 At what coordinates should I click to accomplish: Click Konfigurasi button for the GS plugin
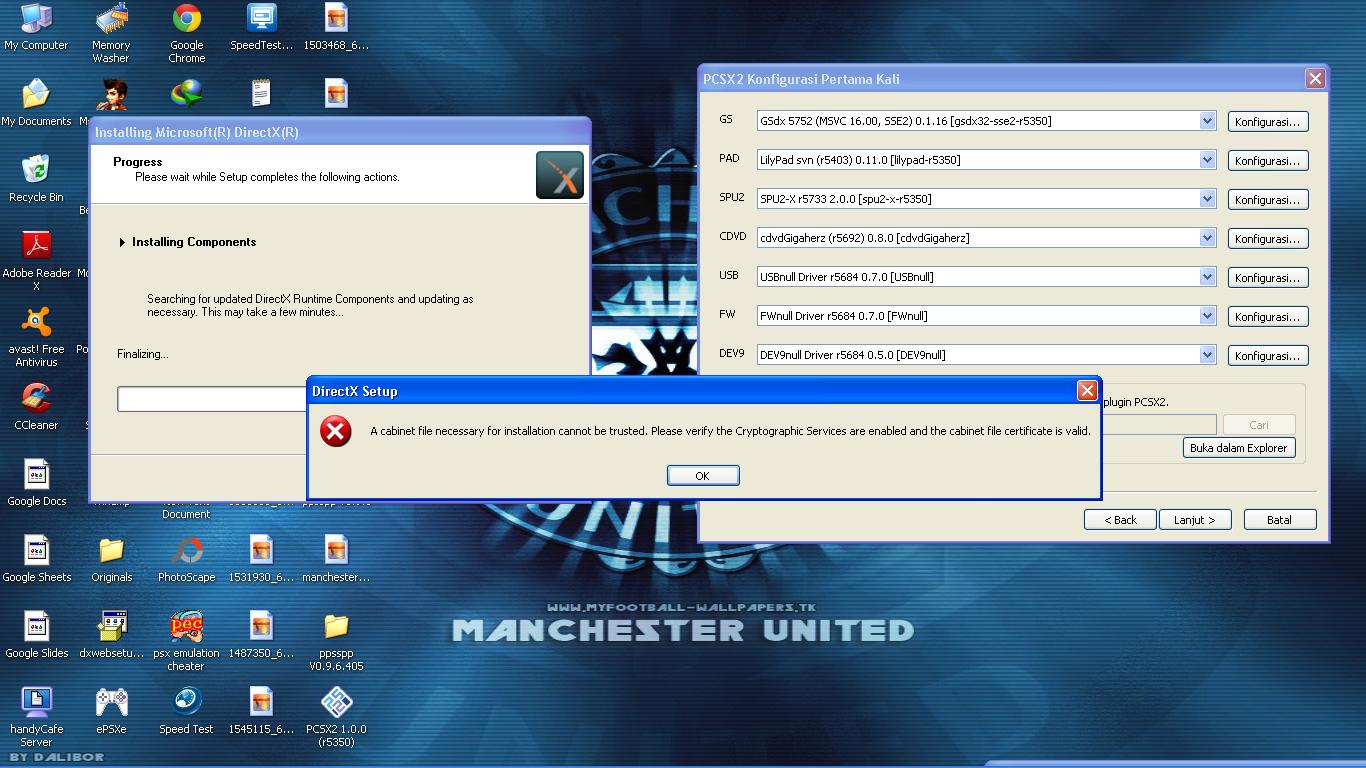(x=1267, y=122)
